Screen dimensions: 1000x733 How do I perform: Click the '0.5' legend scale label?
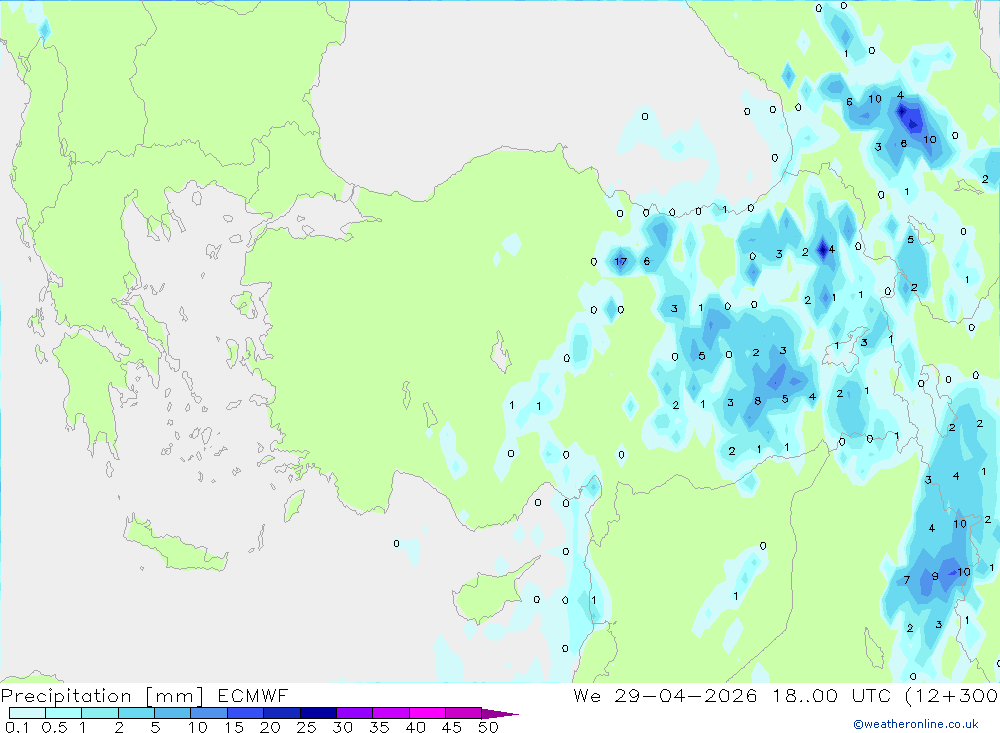[x=55, y=727]
